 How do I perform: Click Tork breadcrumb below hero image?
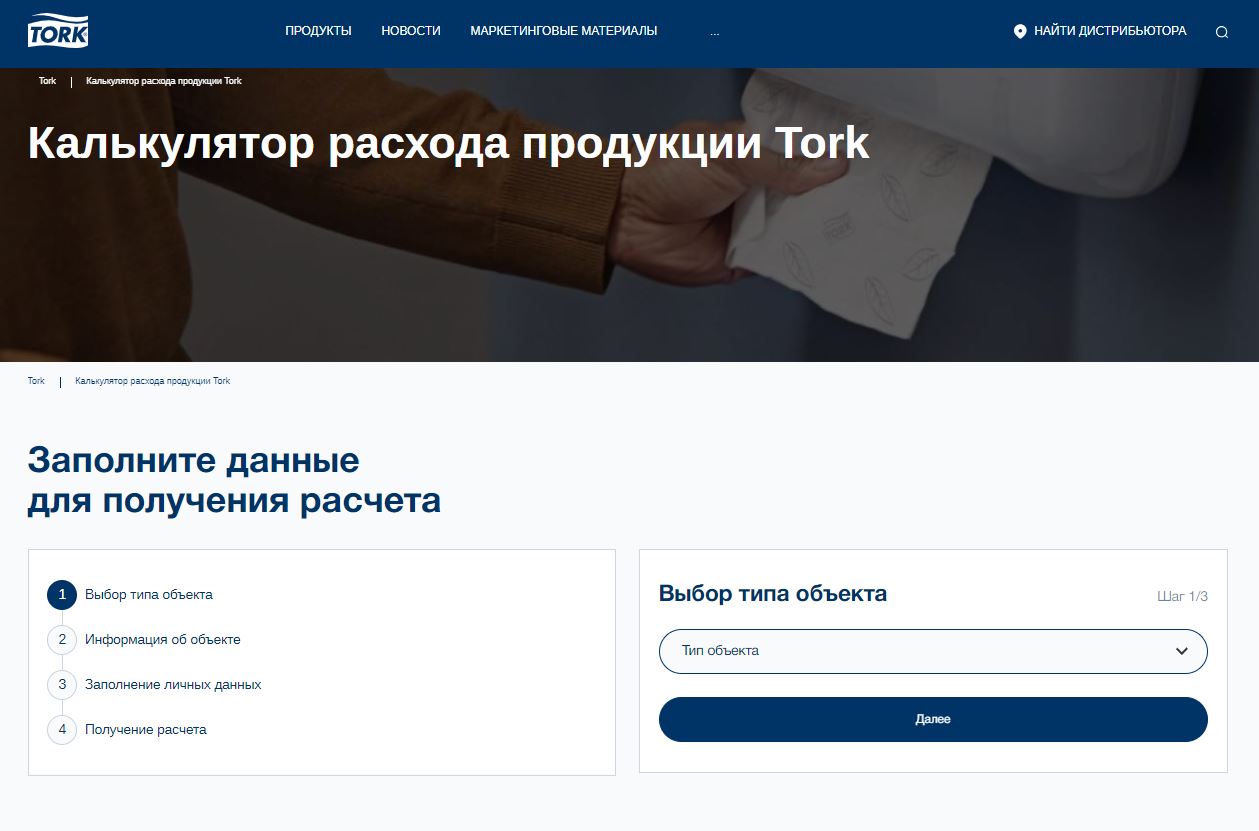[x=36, y=381]
